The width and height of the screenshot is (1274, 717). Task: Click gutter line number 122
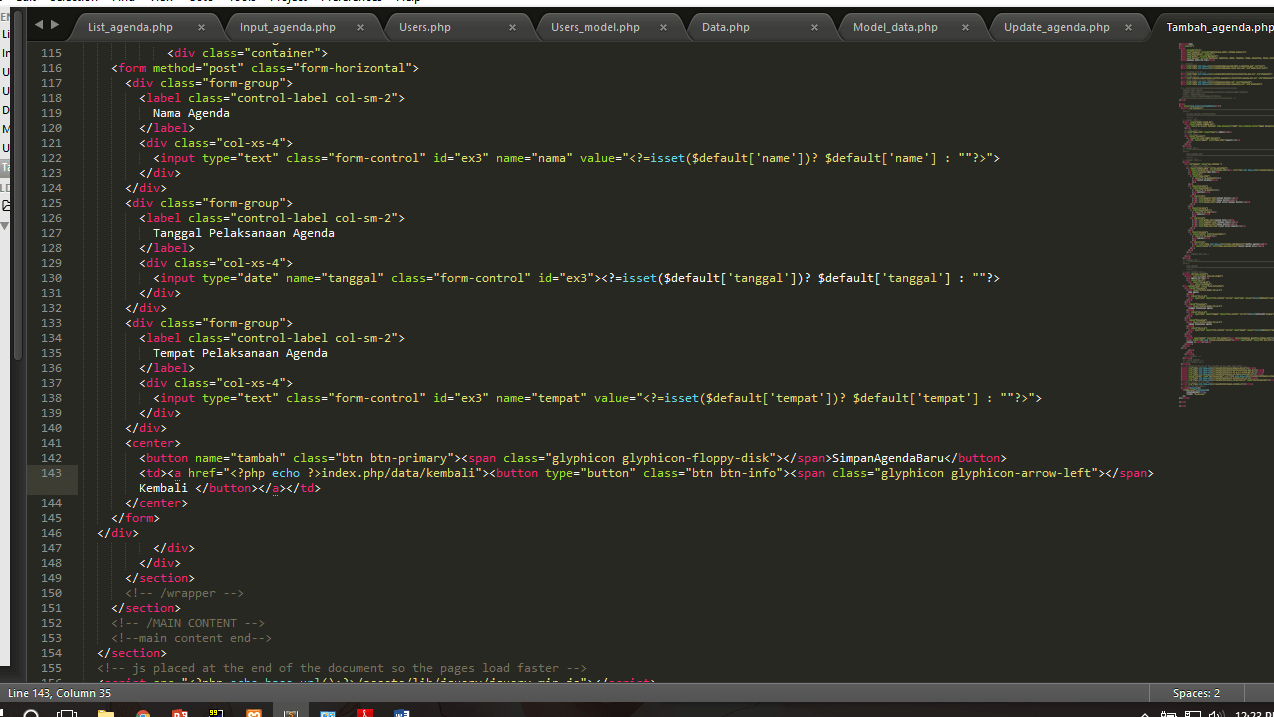51,158
